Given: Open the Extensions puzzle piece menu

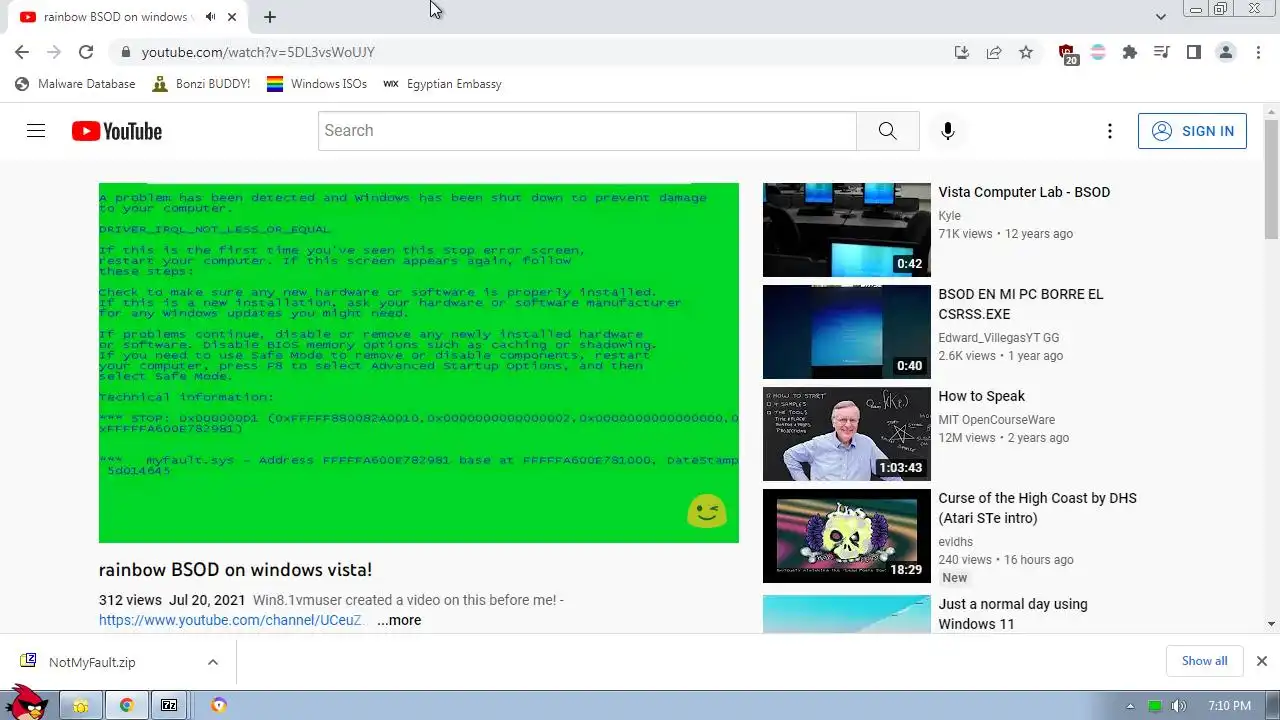Looking at the screenshot, I should [x=1130, y=52].
